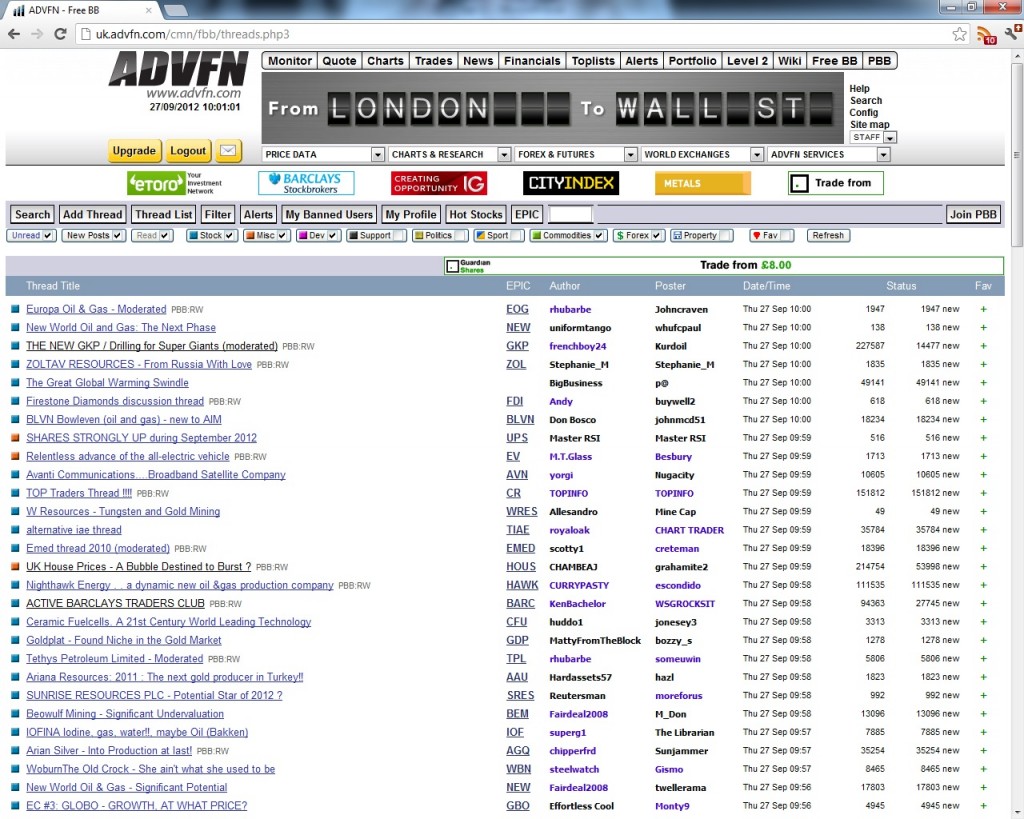Uncheck the Stock category filter
The image size is (1024, 819).
229,236
